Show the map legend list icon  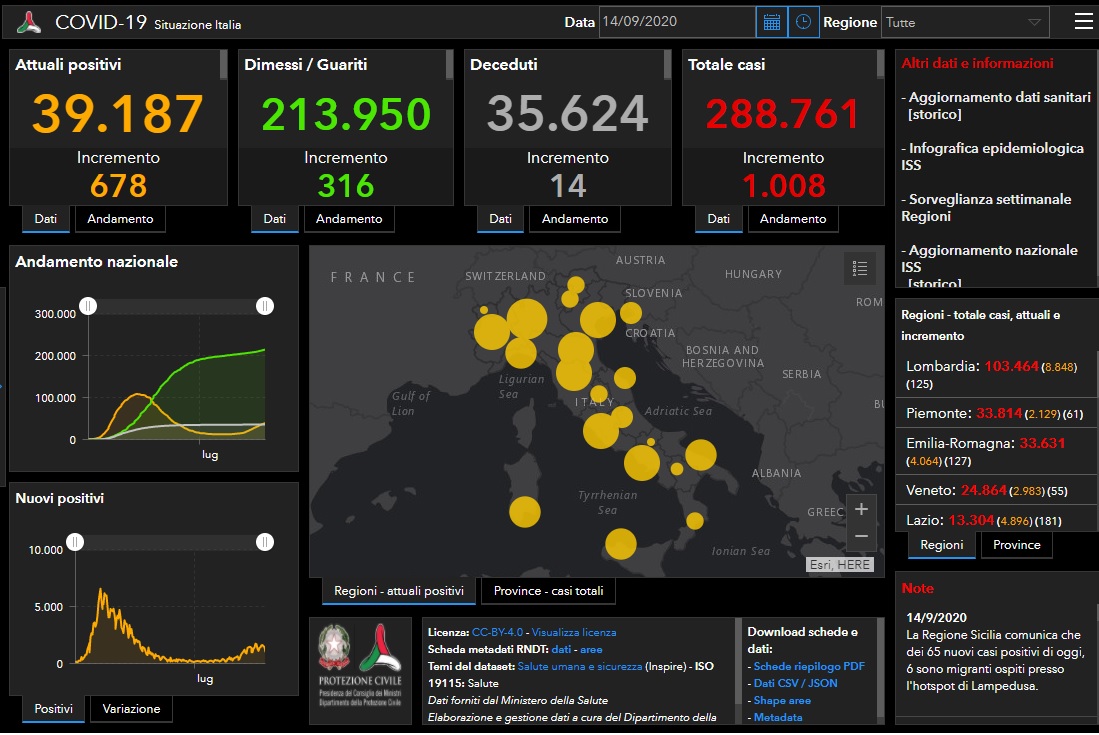click(860, 268)
